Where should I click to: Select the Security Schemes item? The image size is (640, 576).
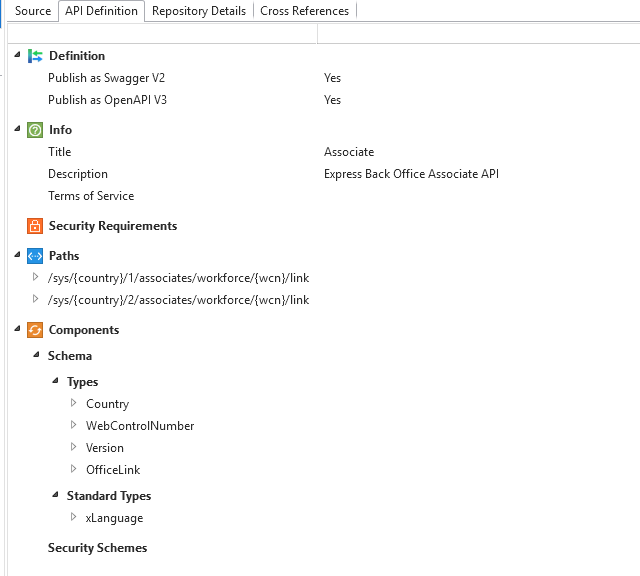tap(97, 548)
